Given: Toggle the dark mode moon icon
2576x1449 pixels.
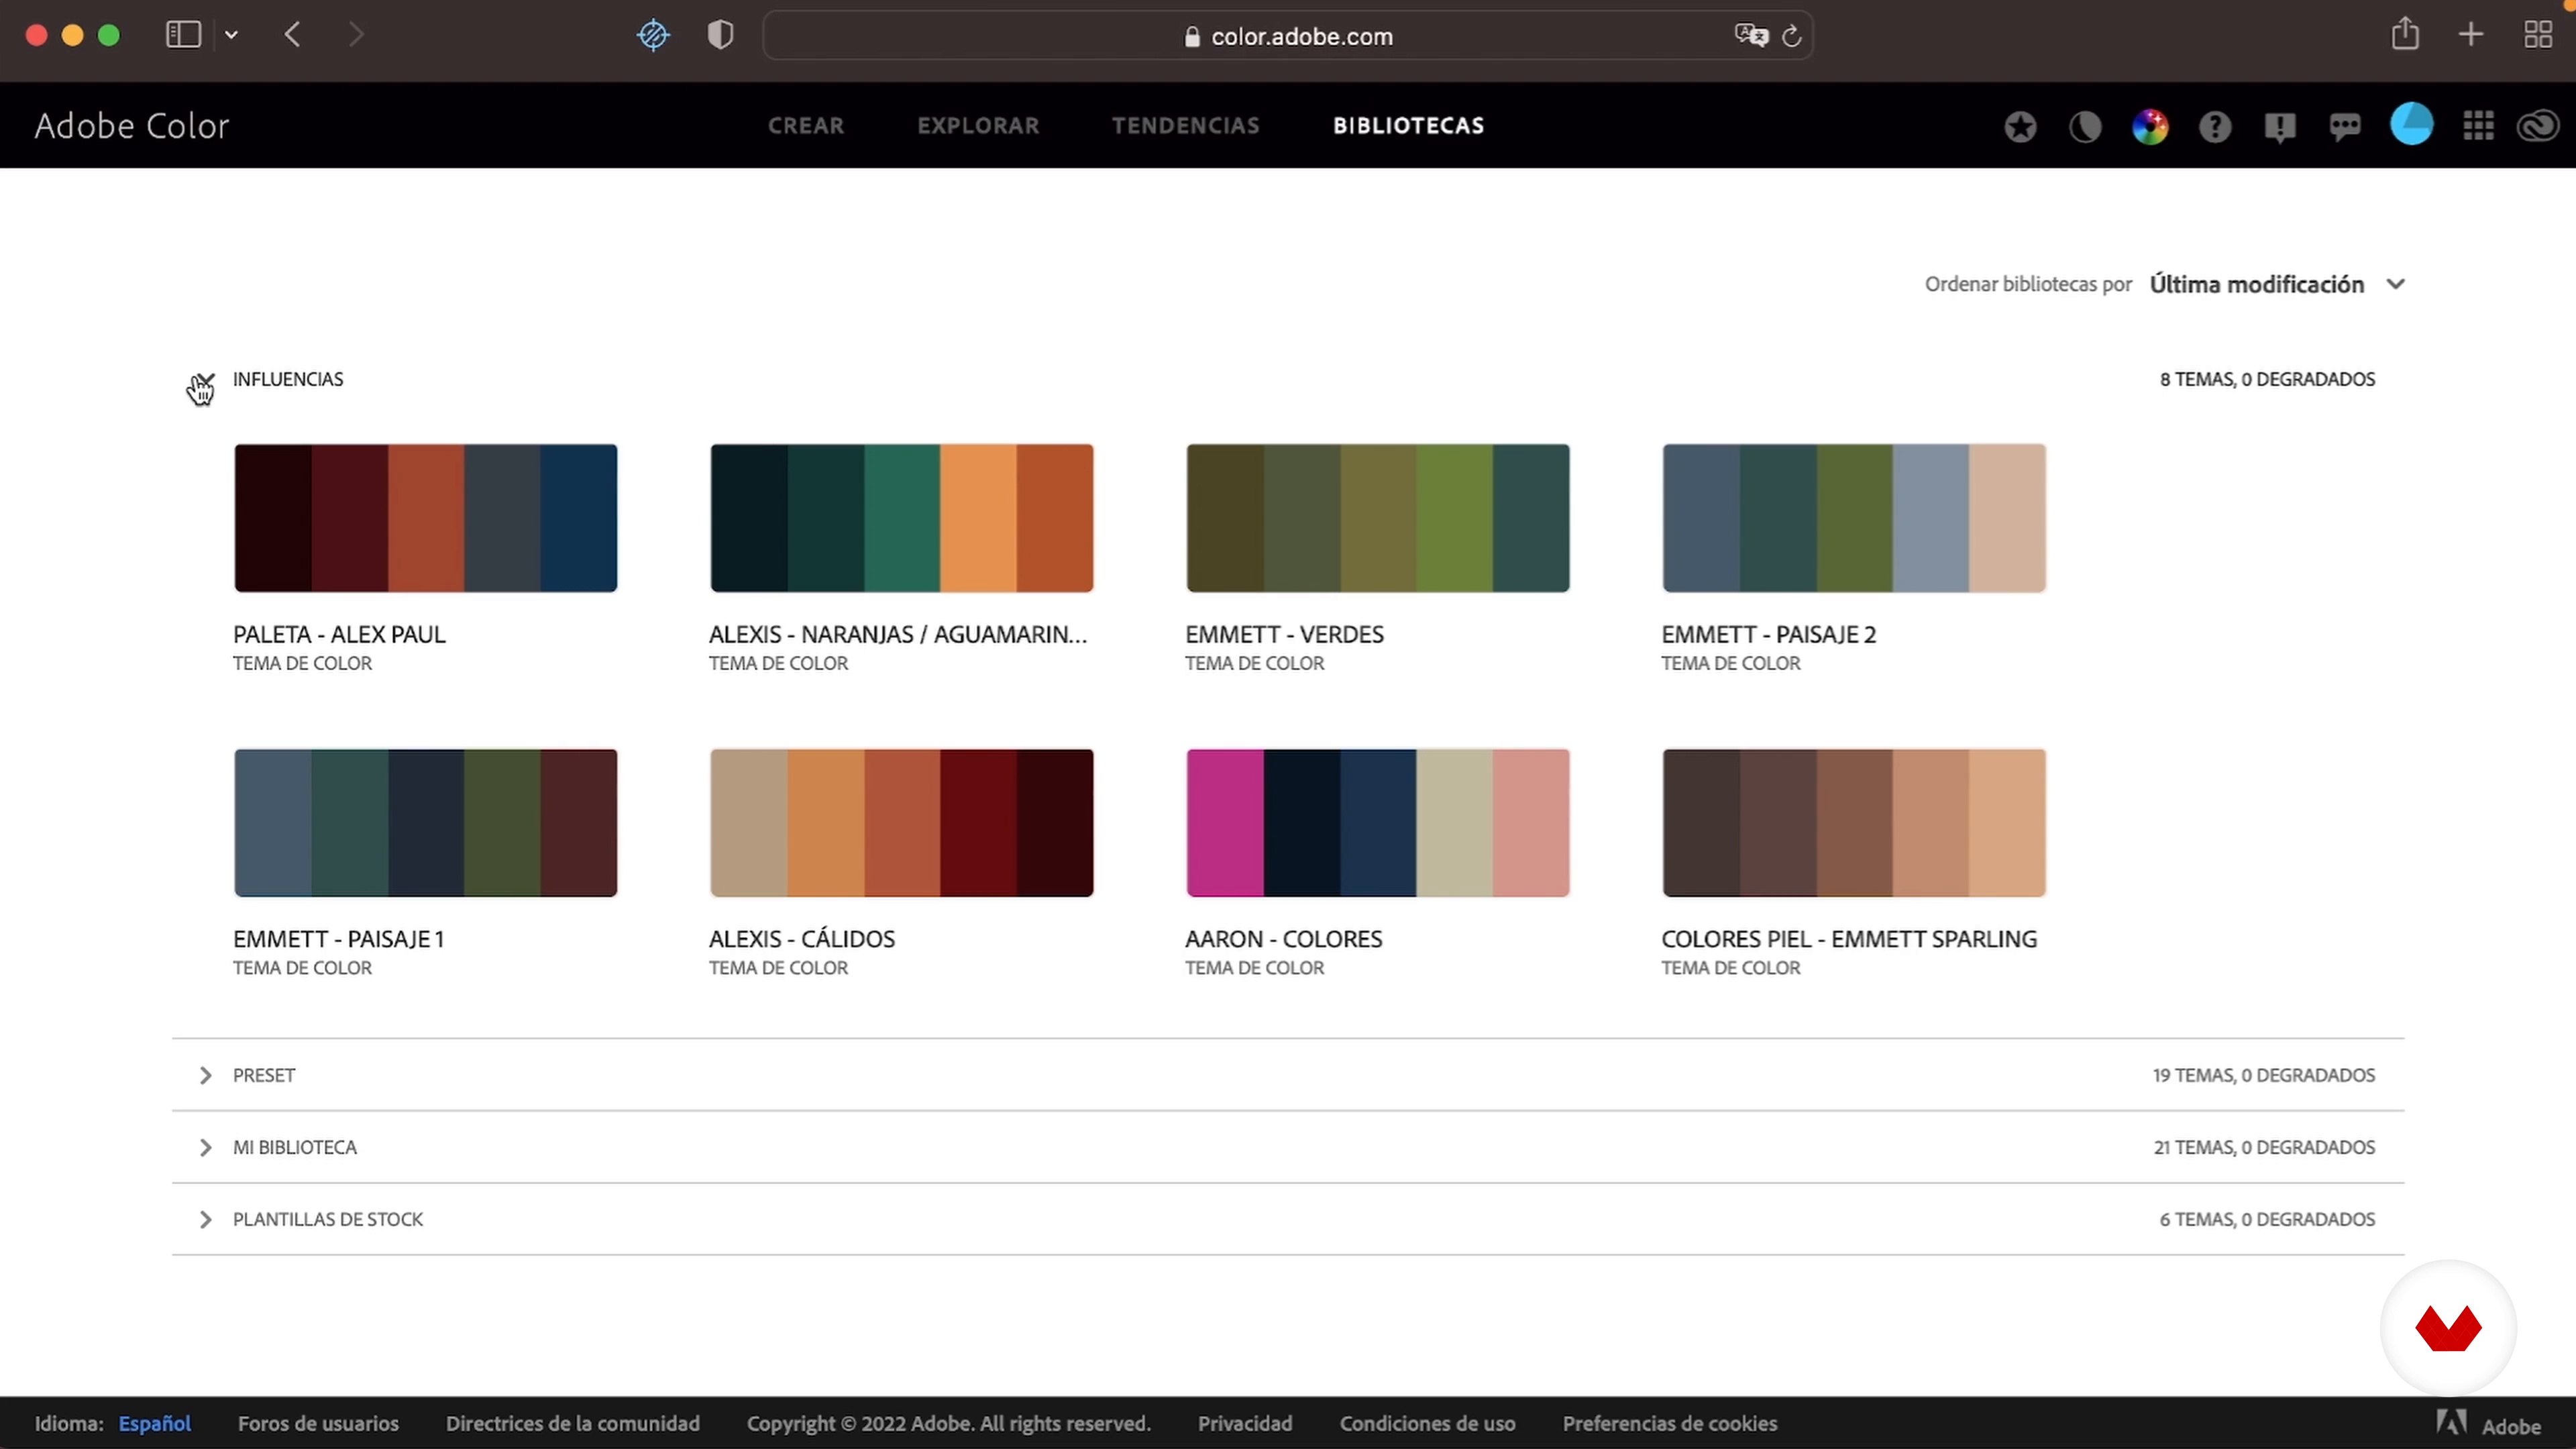Looking at the screenshot, I should click(2085, 127).
